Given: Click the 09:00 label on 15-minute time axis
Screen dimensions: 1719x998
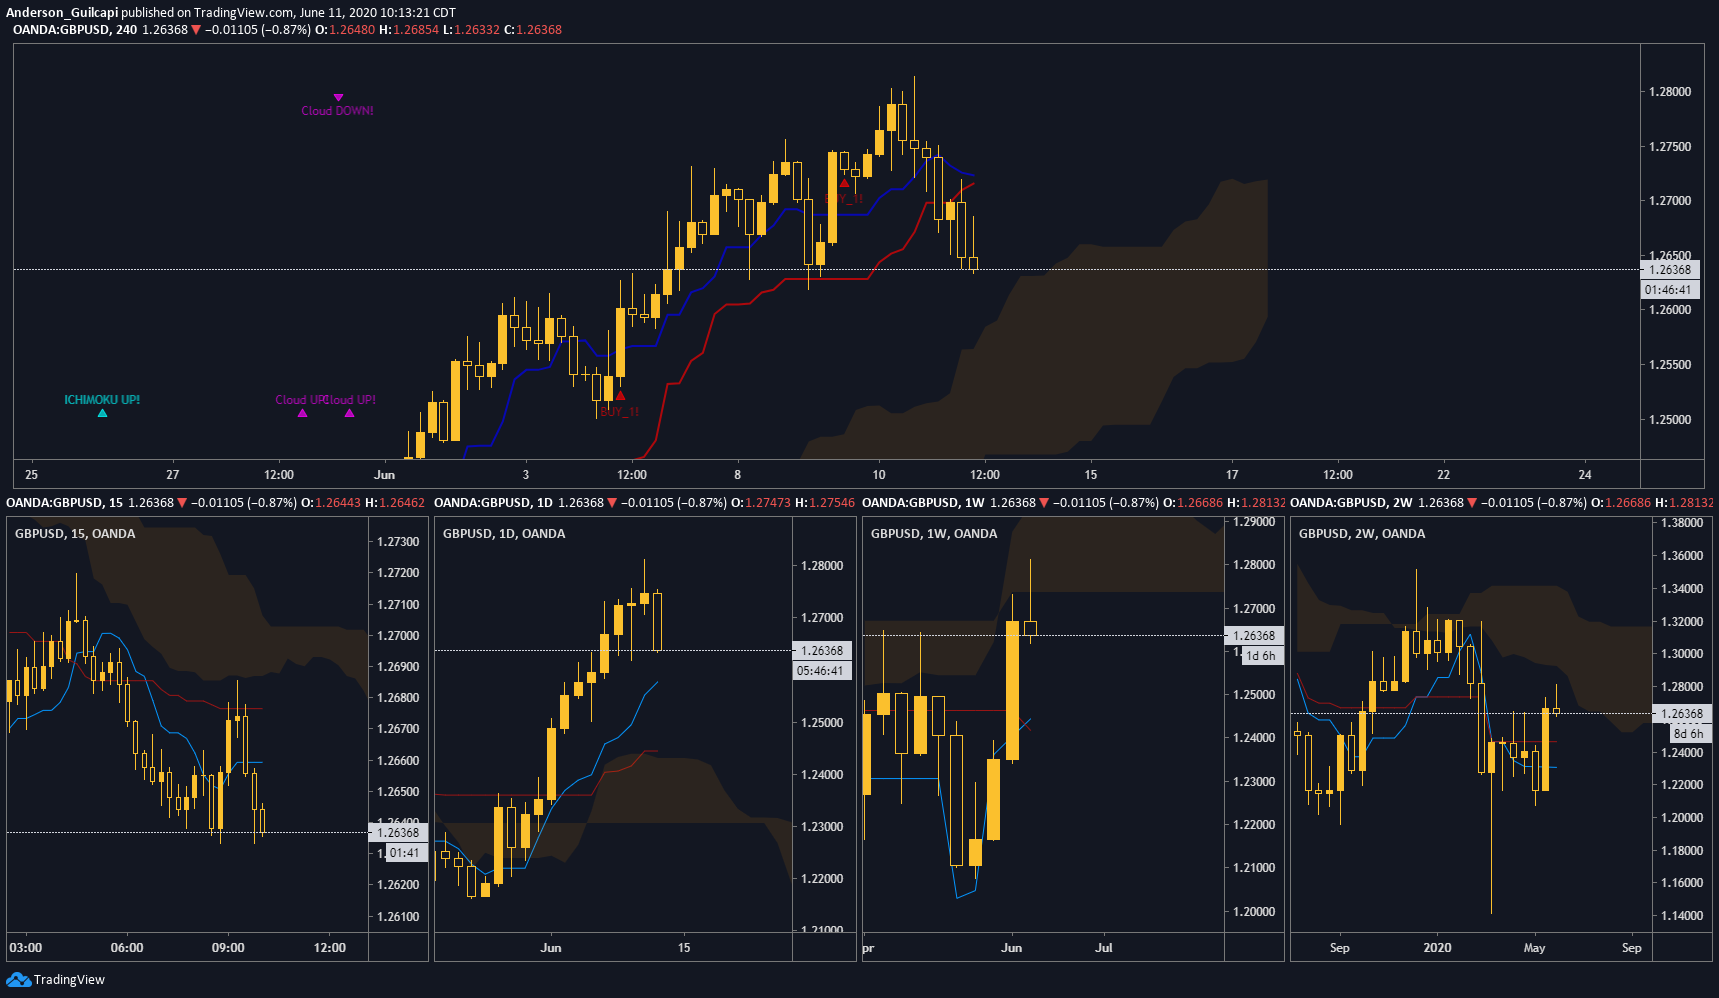Looking at the screenshot, I should (x=228, y=948).
